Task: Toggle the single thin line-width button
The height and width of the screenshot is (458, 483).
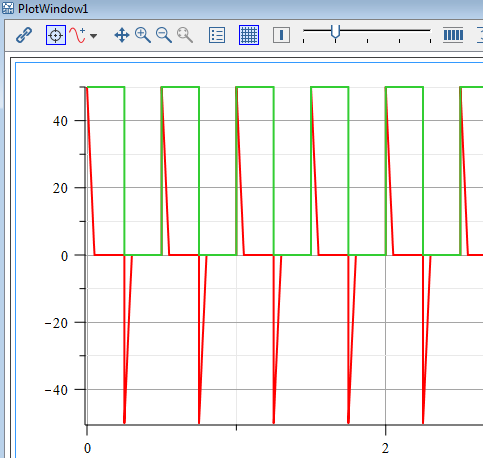Action: pos(281,35)
